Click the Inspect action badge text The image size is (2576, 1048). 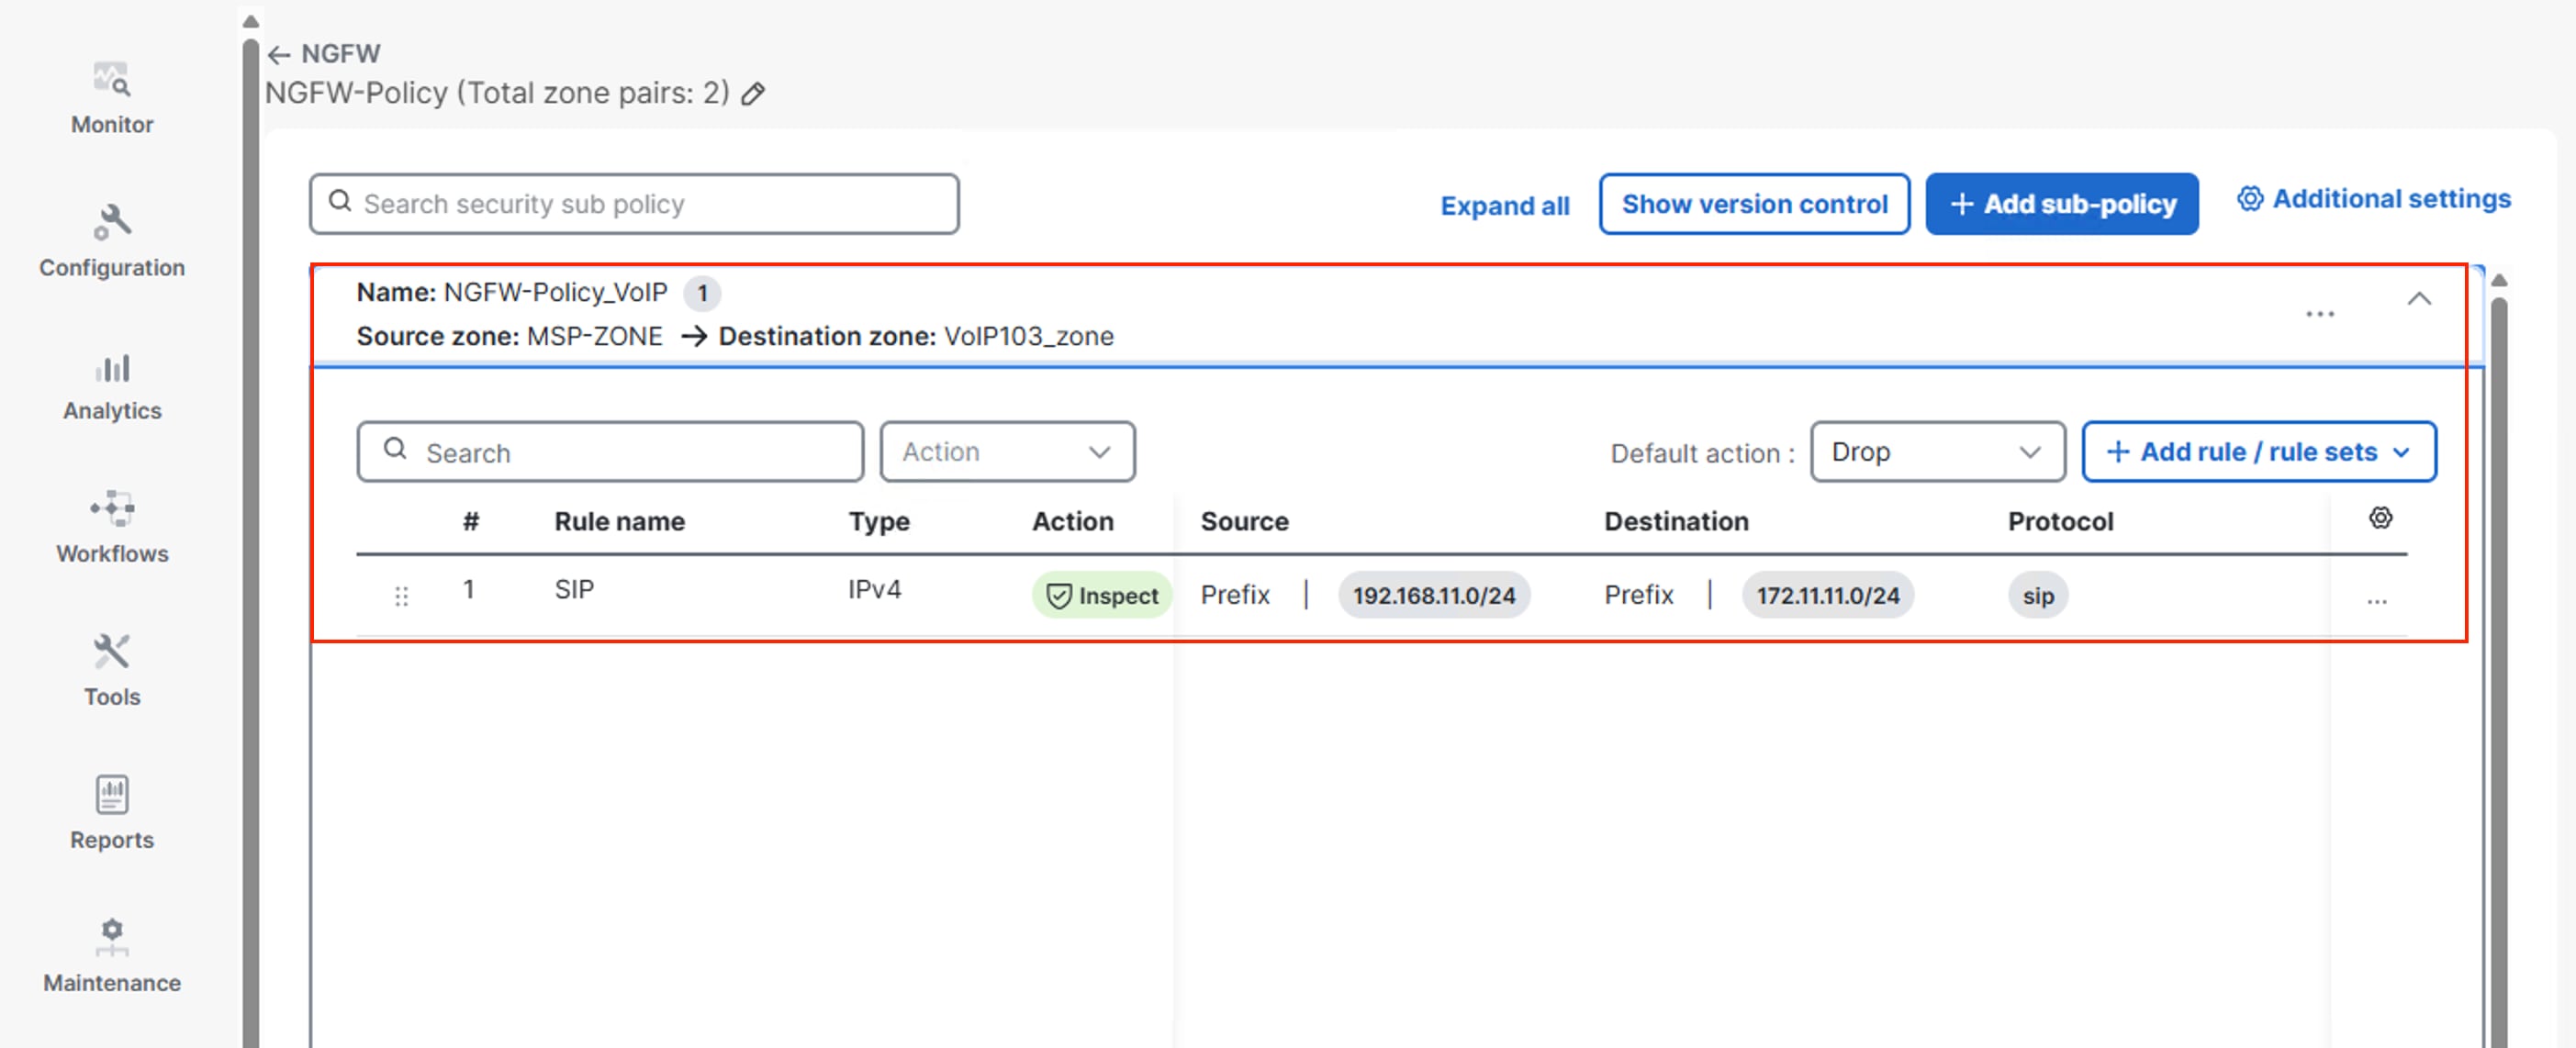tap(1118, 596)
